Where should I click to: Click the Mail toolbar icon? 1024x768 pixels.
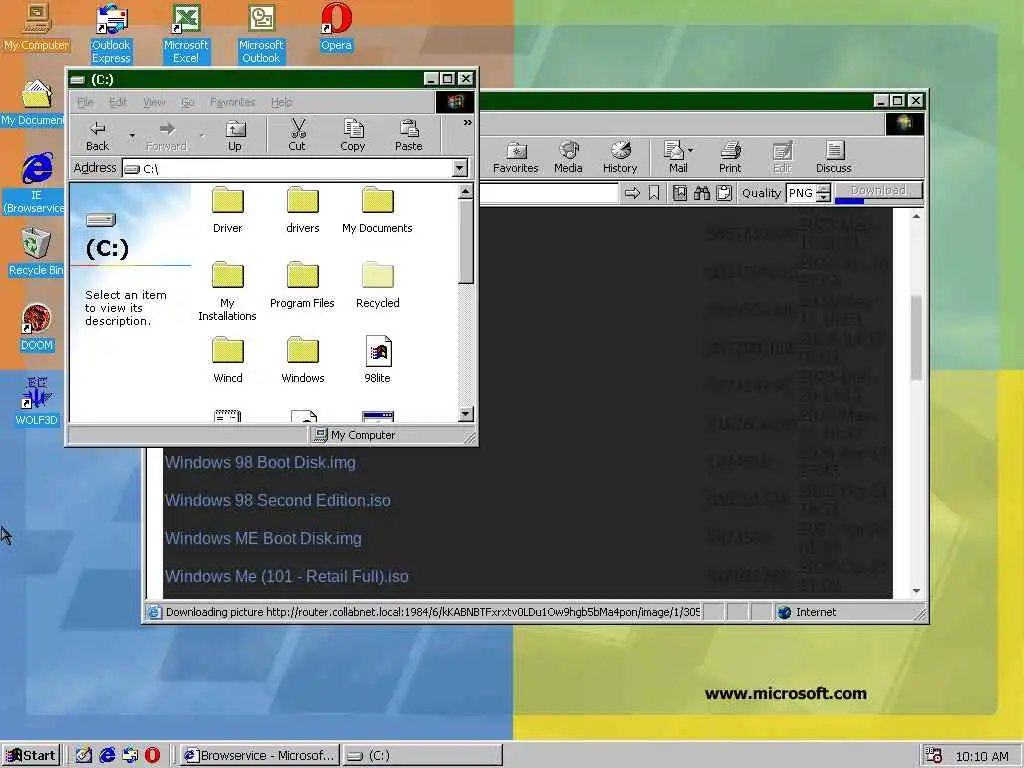tap(674, 157)
